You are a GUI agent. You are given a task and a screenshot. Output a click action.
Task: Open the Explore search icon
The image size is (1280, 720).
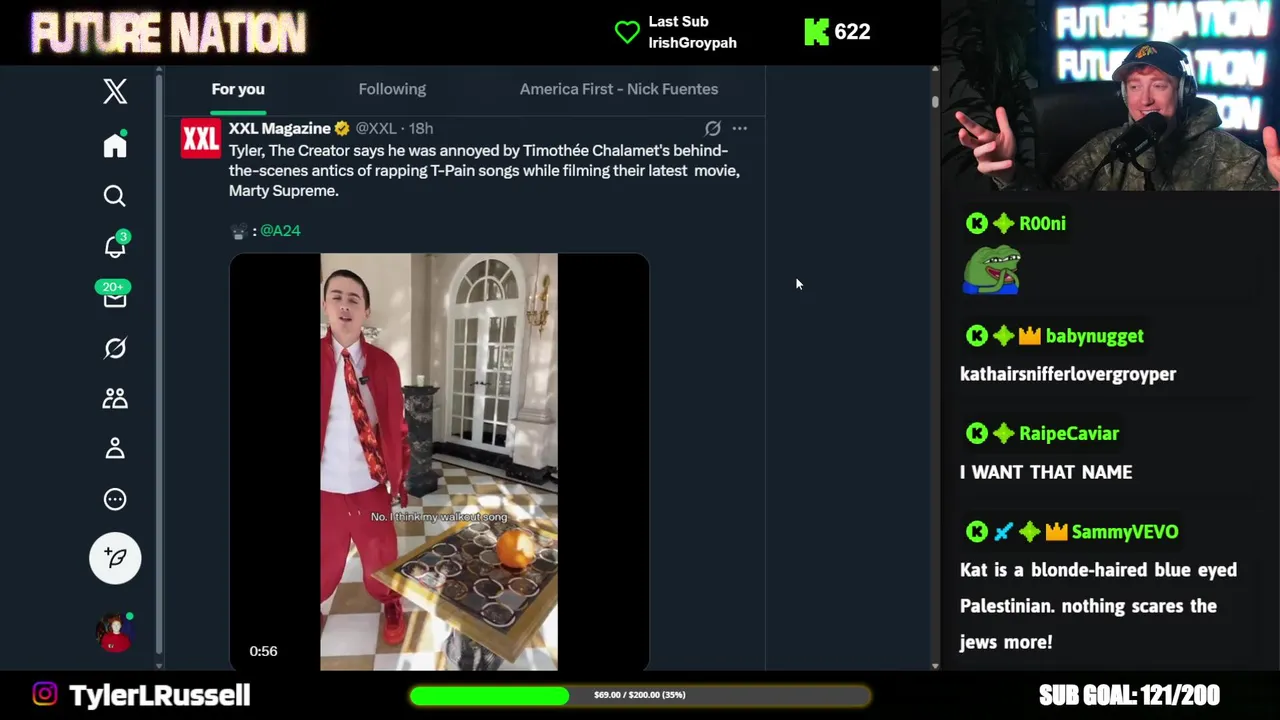[x=115, y=196]
